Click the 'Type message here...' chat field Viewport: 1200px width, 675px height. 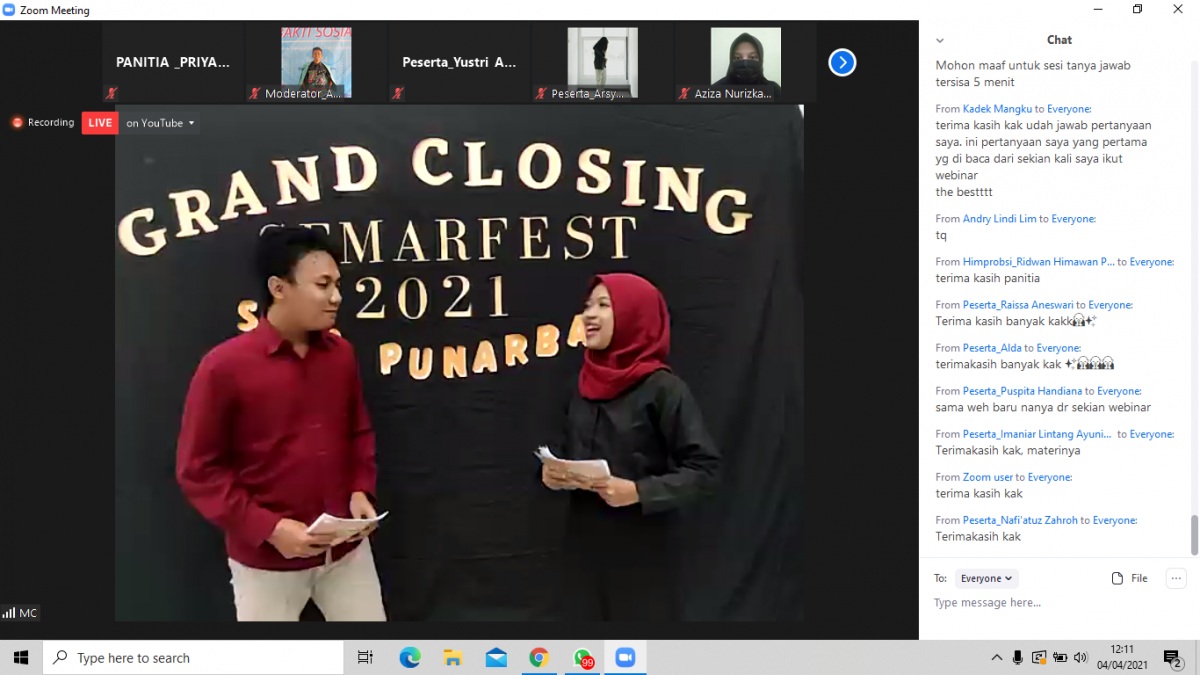(1050, 603)
